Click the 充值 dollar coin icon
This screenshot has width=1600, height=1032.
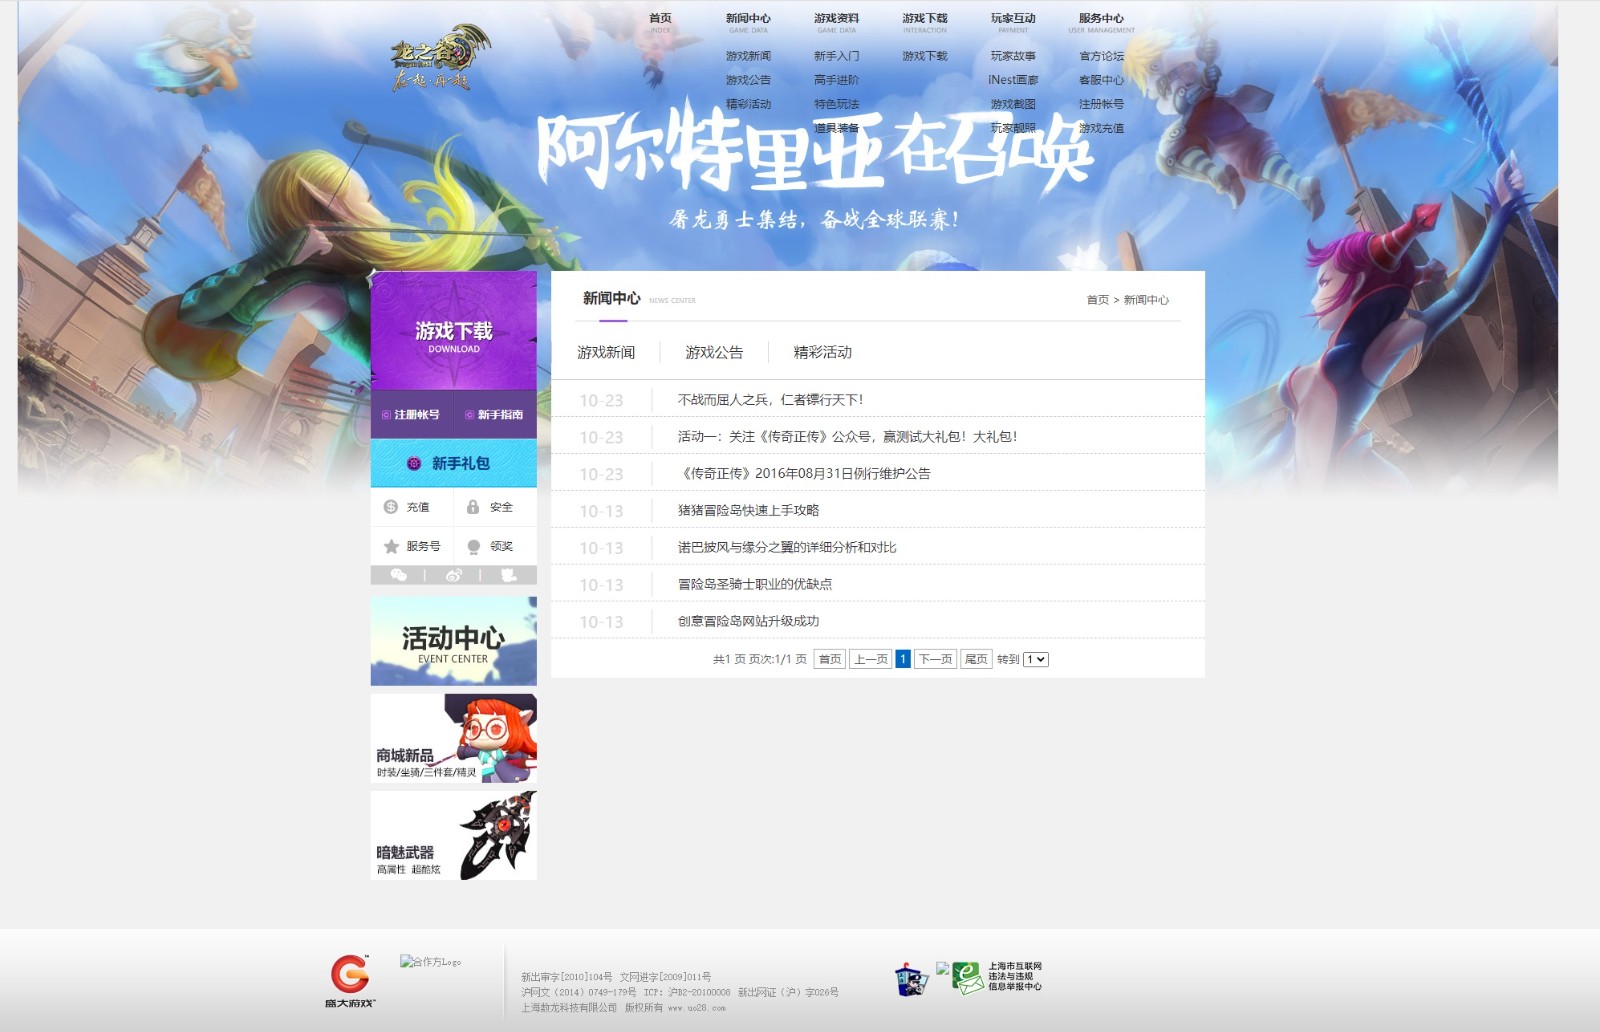click(x=391, y=507)
